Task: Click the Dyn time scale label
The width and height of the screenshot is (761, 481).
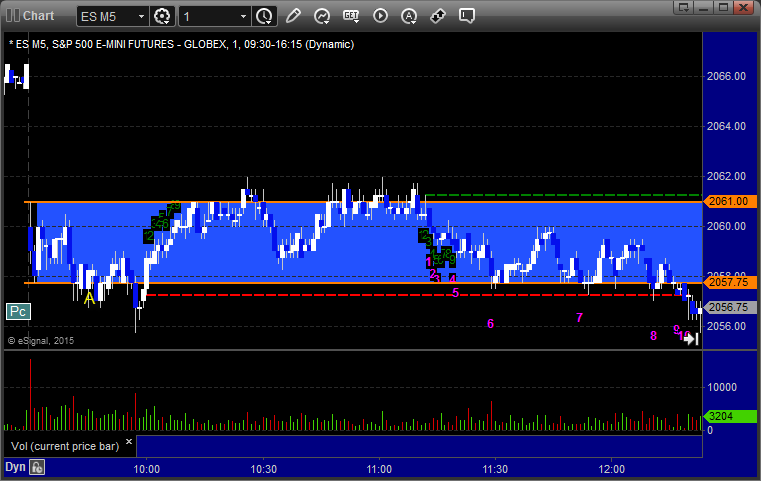Action: (x=15, y=467)
